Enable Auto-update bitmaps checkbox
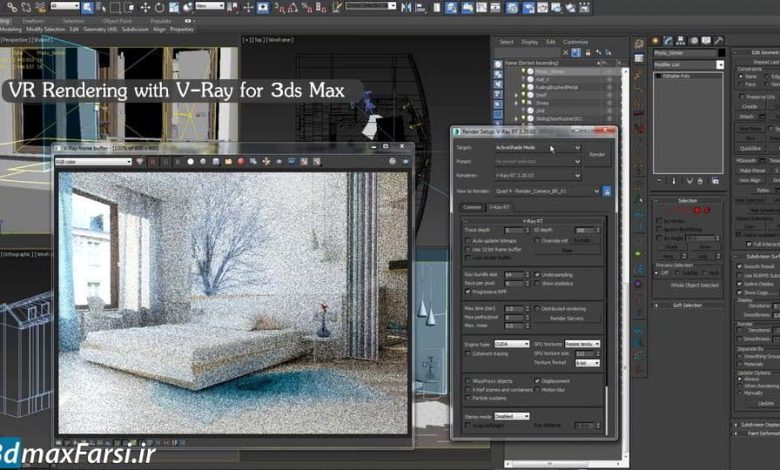Image resolution: width=780 pixels, height=470 pixels. click(468, 241)
